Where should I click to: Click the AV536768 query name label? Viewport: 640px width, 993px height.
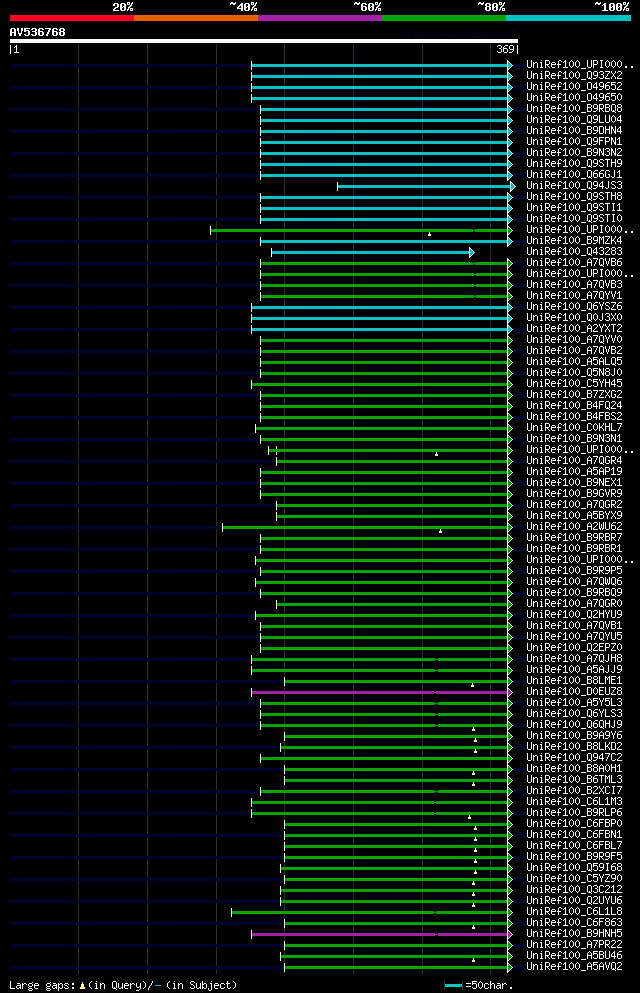(x=37, y=32)
